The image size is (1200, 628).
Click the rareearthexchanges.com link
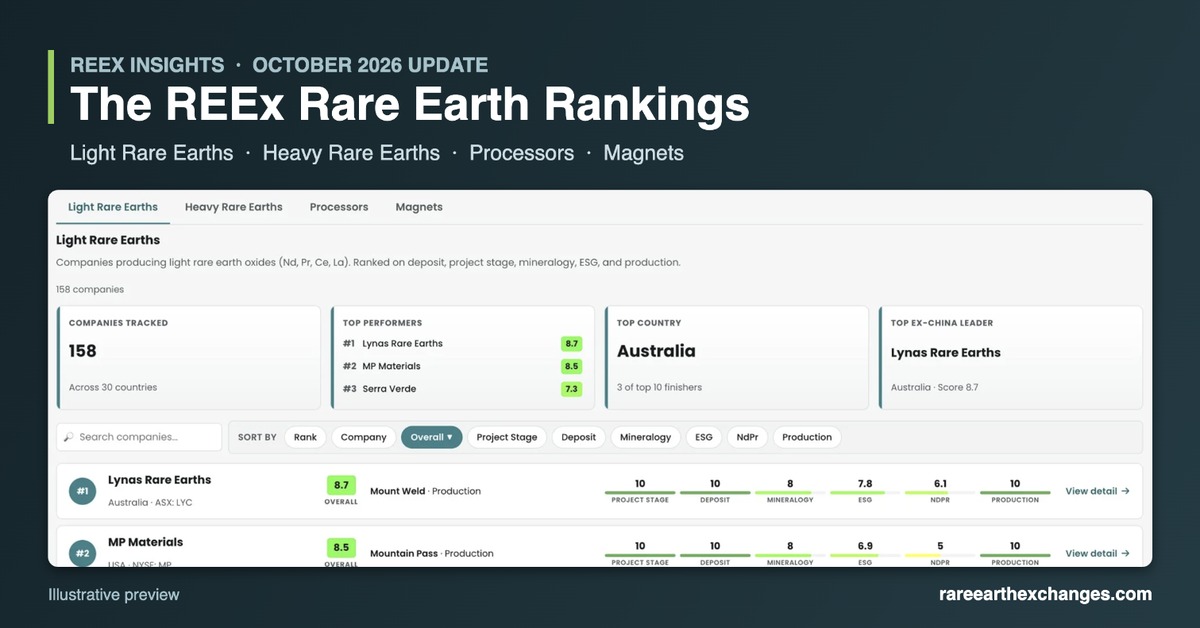(x=1046, y=594)
